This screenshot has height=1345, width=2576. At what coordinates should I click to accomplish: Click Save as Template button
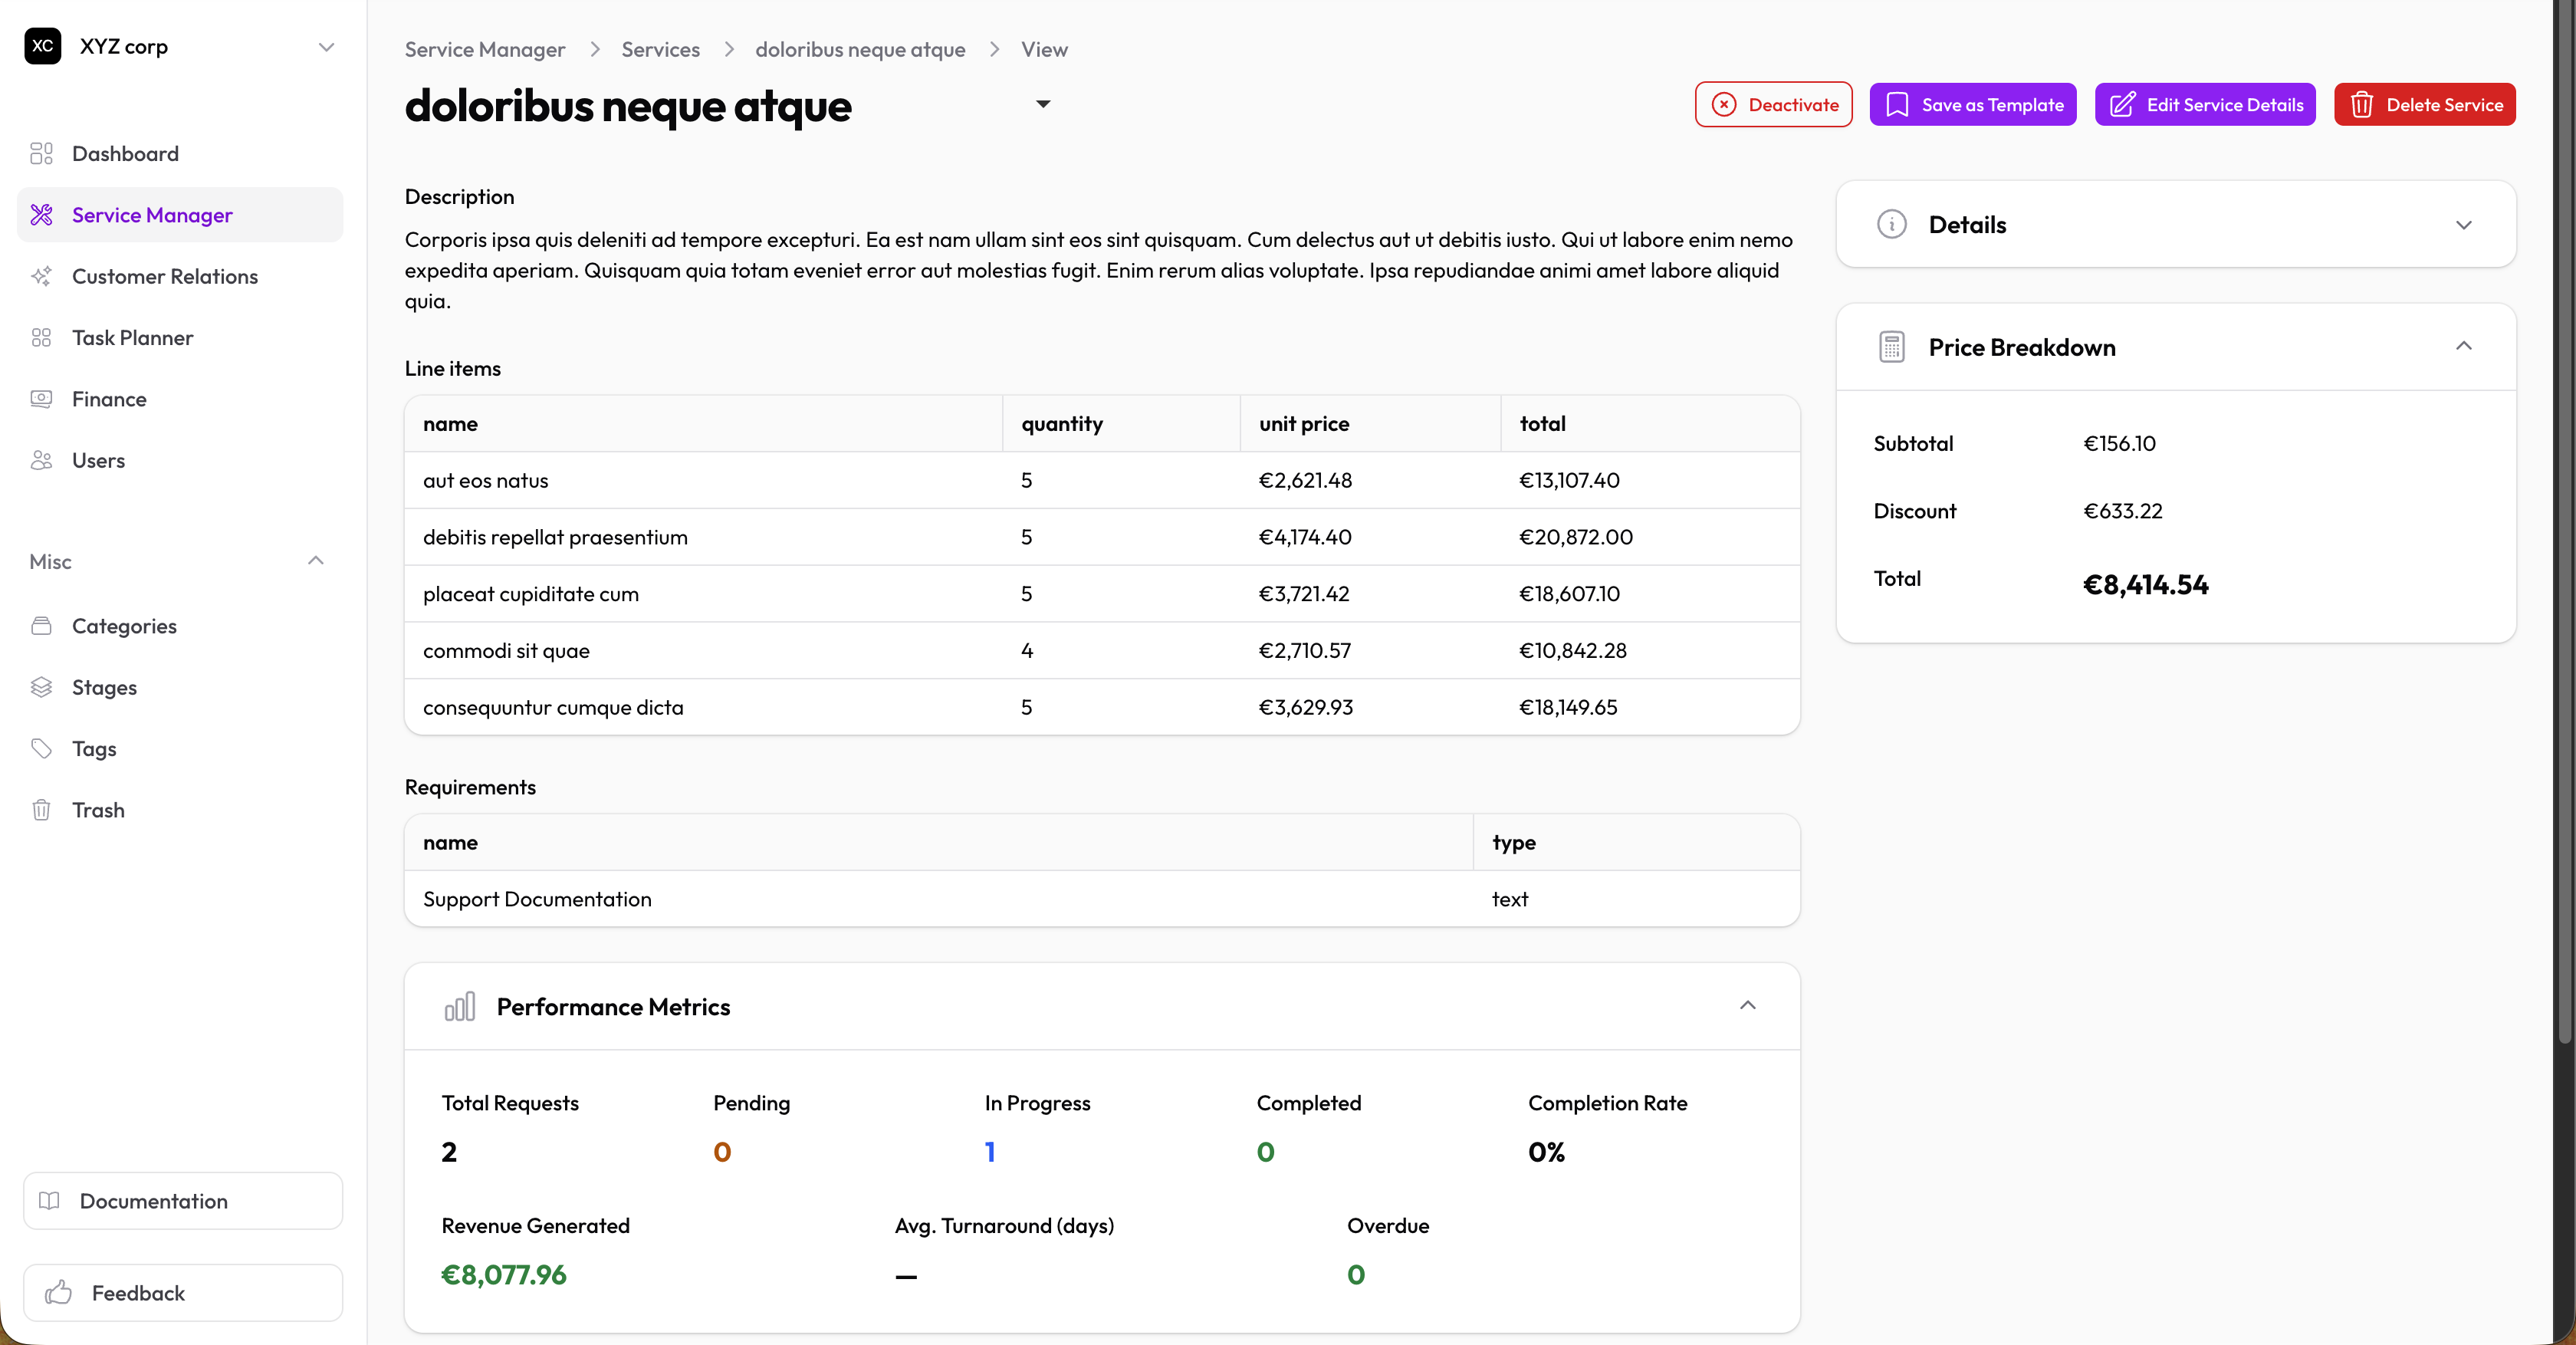[x=1972, y=105]
